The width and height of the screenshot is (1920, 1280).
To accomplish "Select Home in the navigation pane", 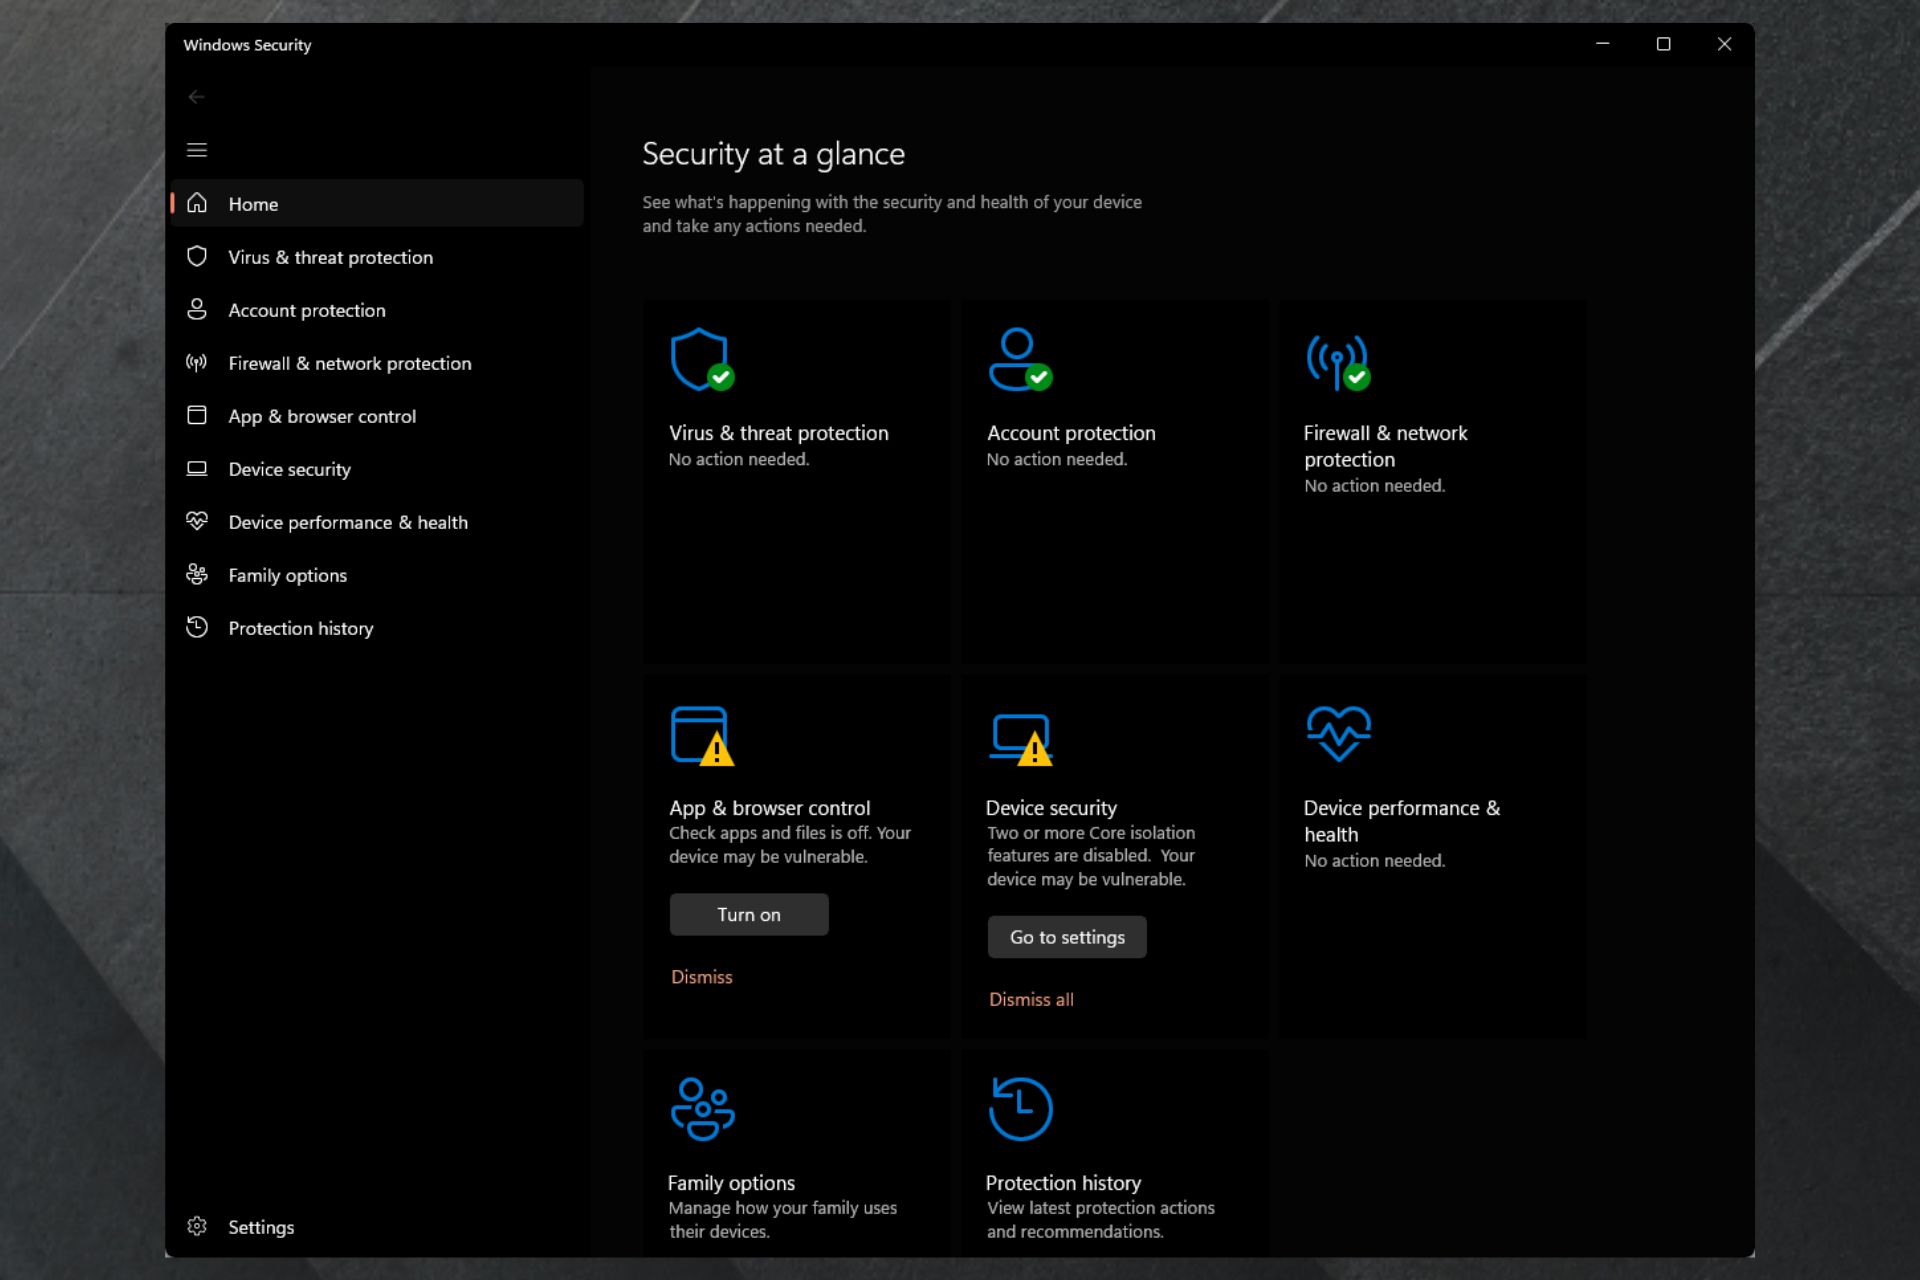I will (377, 203).
